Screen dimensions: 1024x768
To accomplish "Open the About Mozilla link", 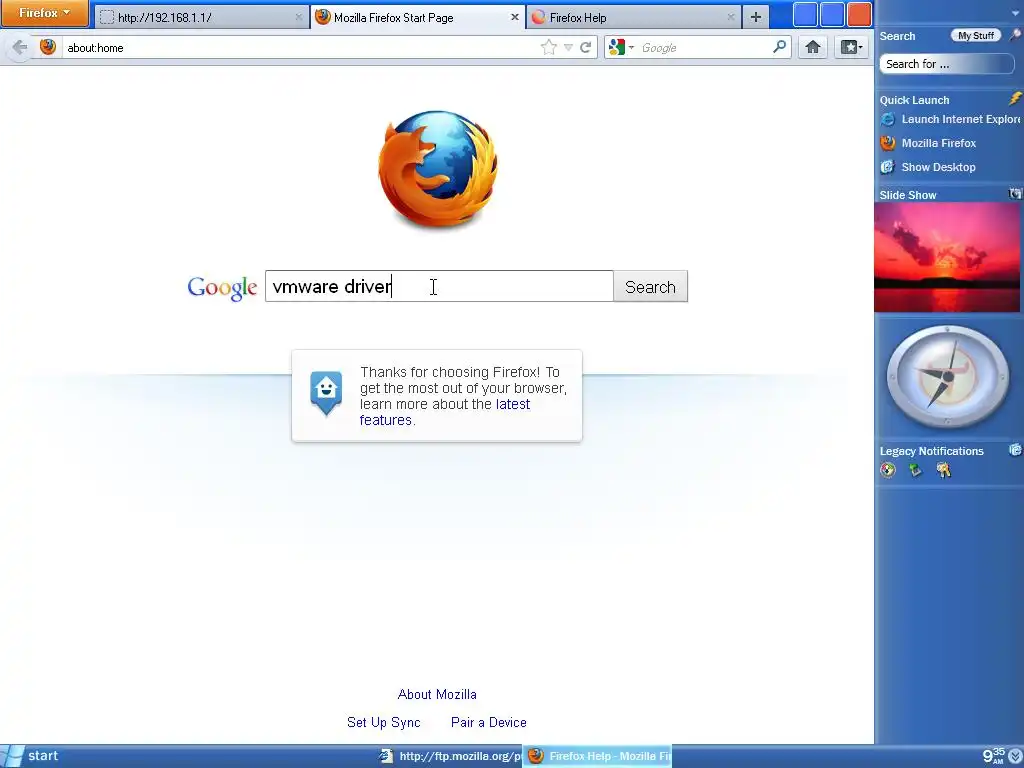I will (437, 694).
